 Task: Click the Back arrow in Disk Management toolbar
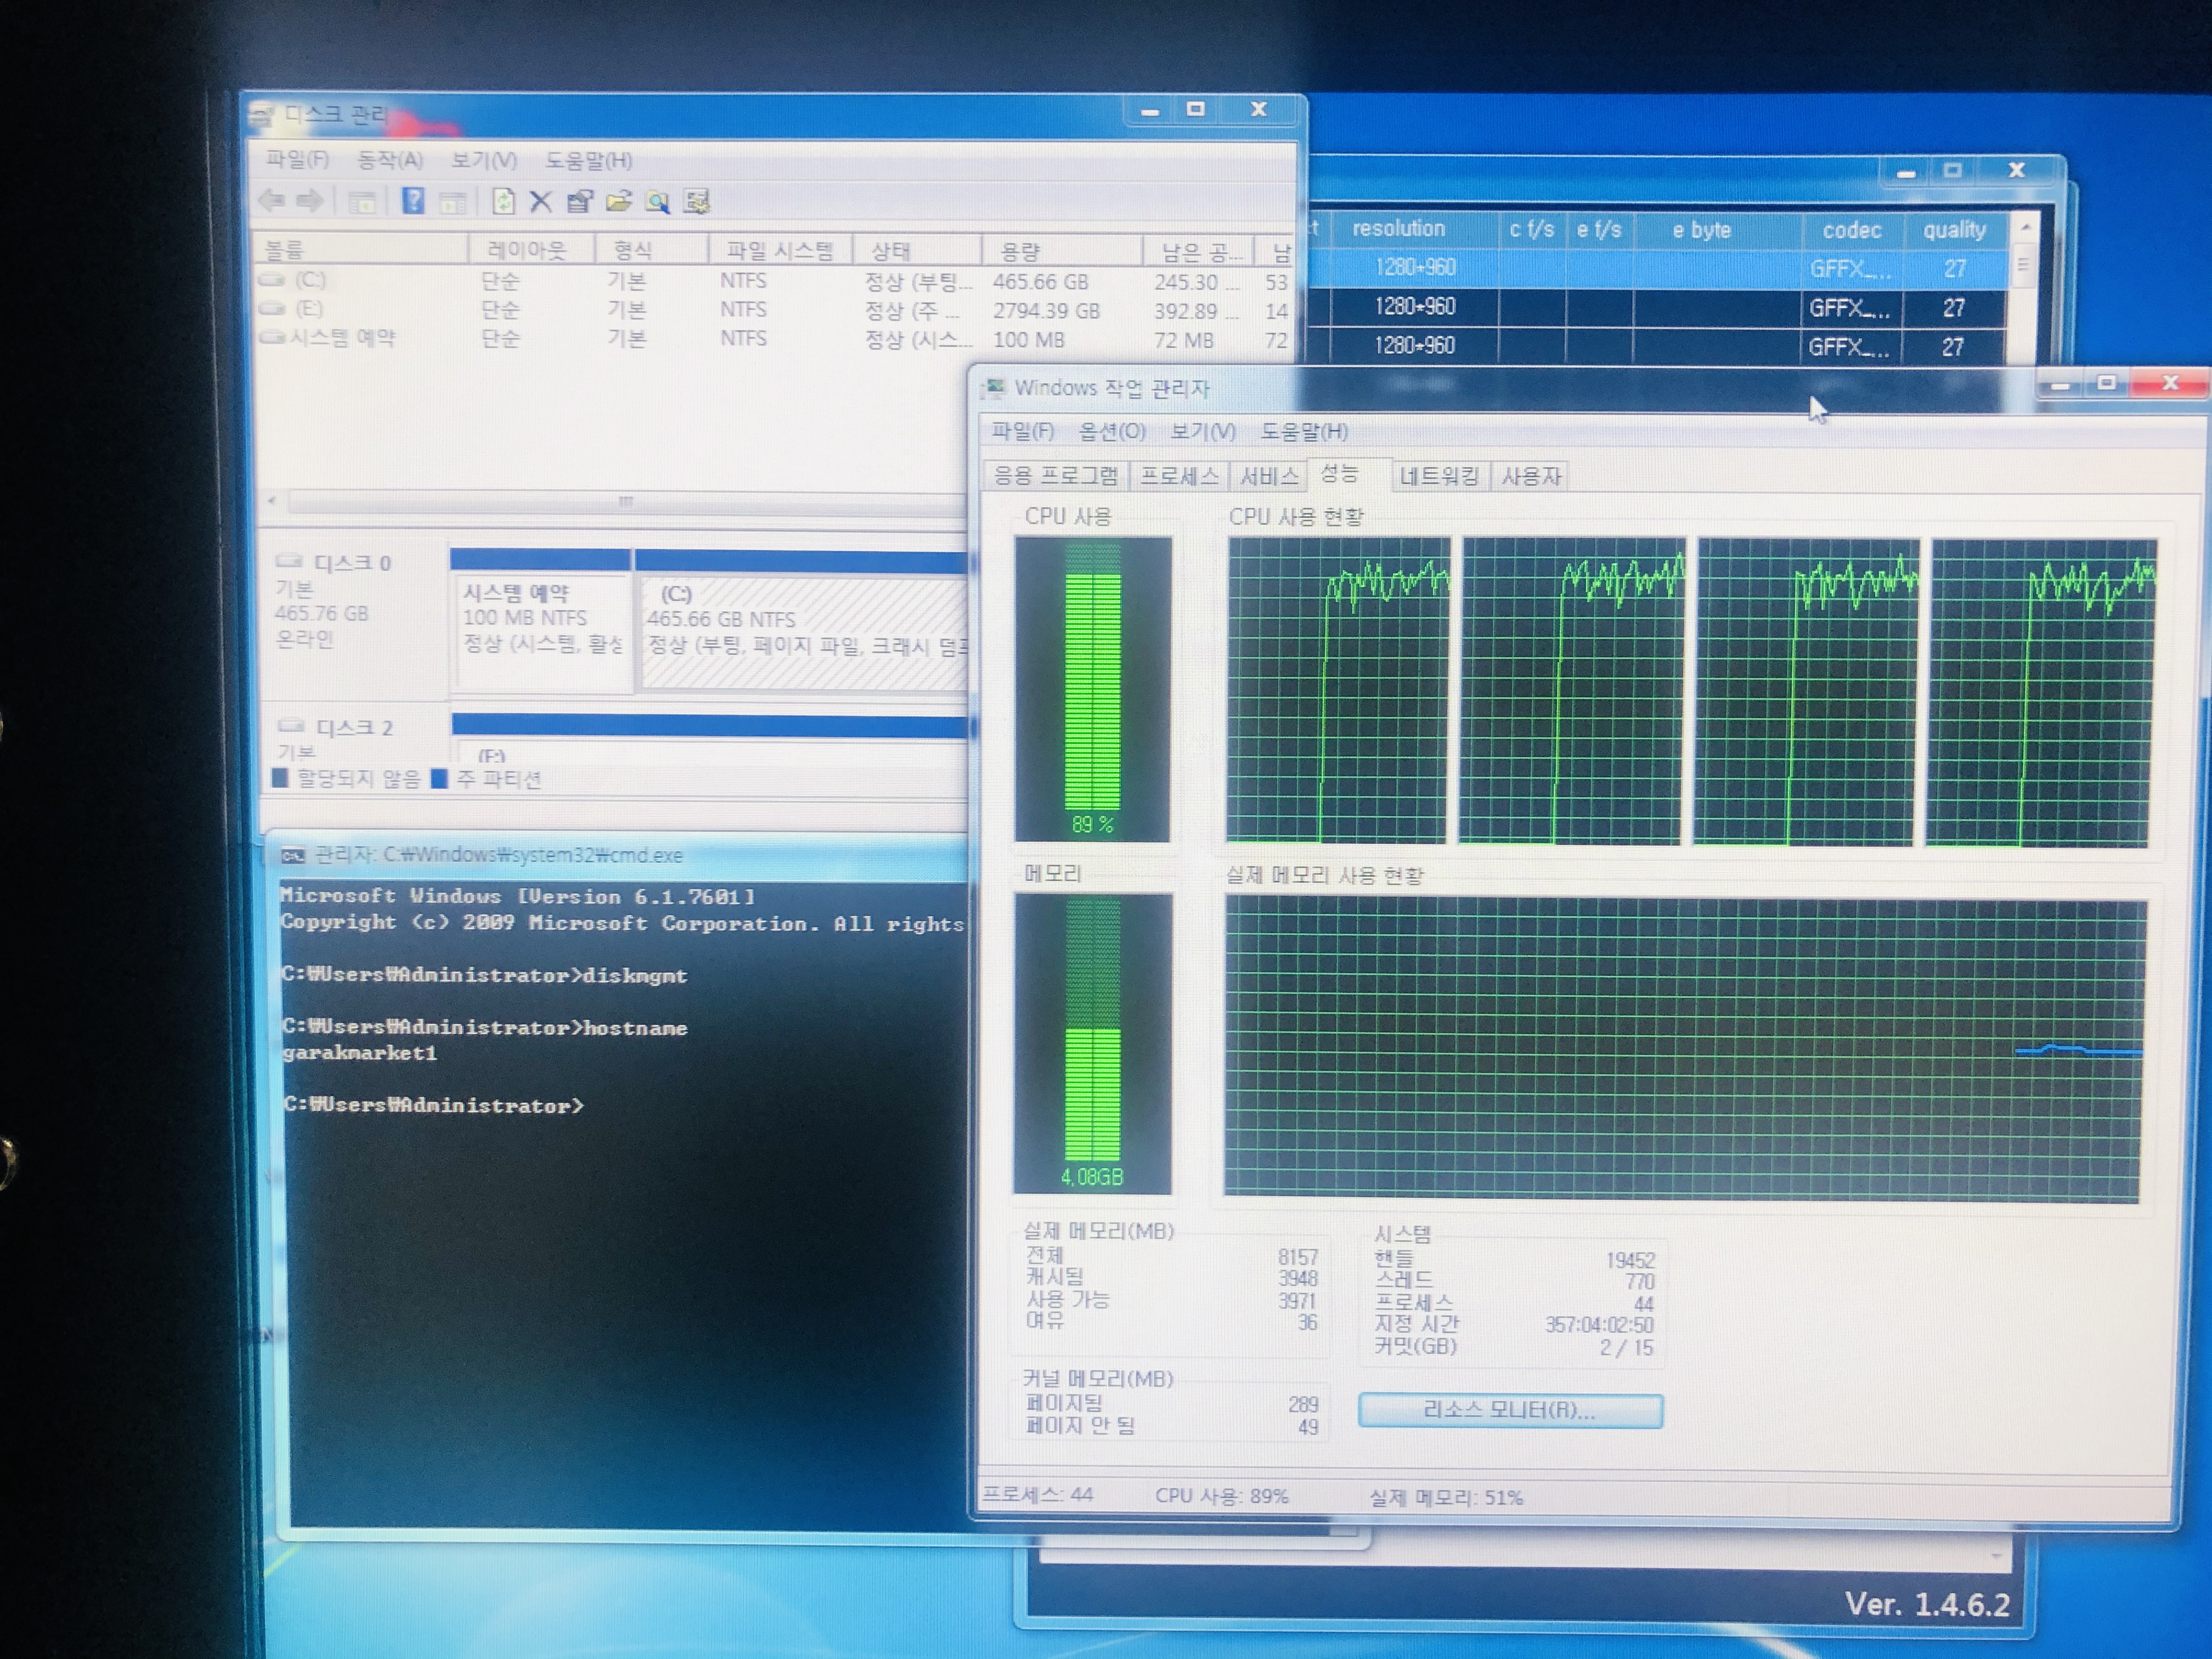click(x=271, y=201)
